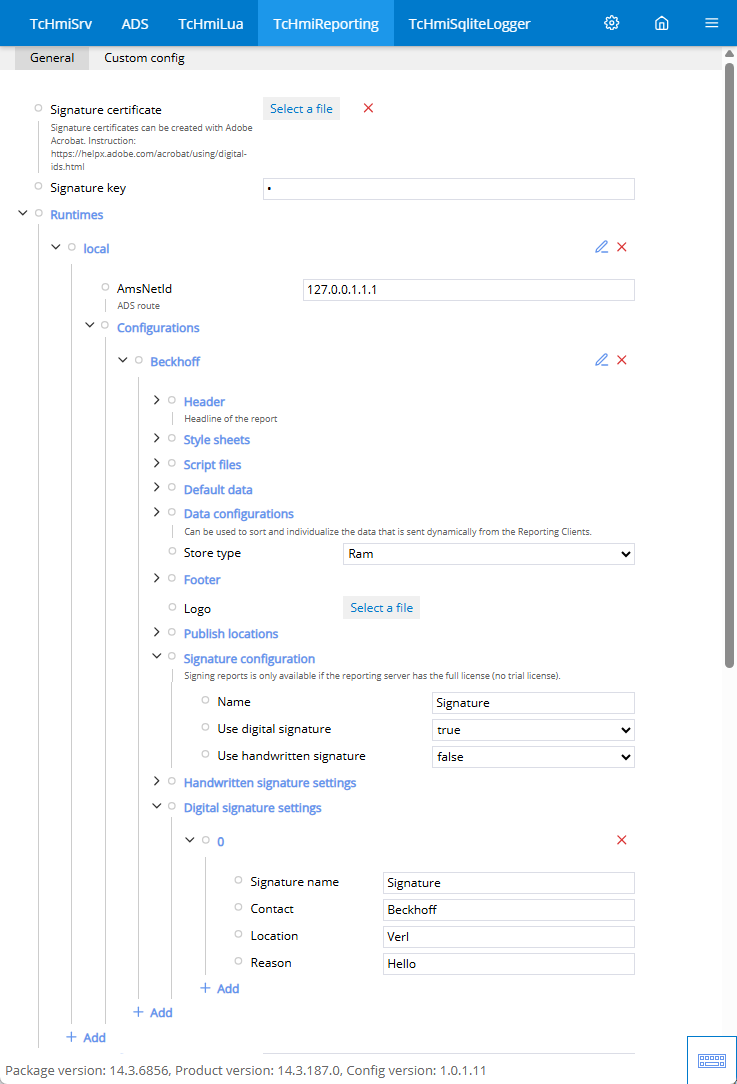Open the Store type dropdown
Viewport: 737px width, 1084px height.
click(x=488, y=553)
